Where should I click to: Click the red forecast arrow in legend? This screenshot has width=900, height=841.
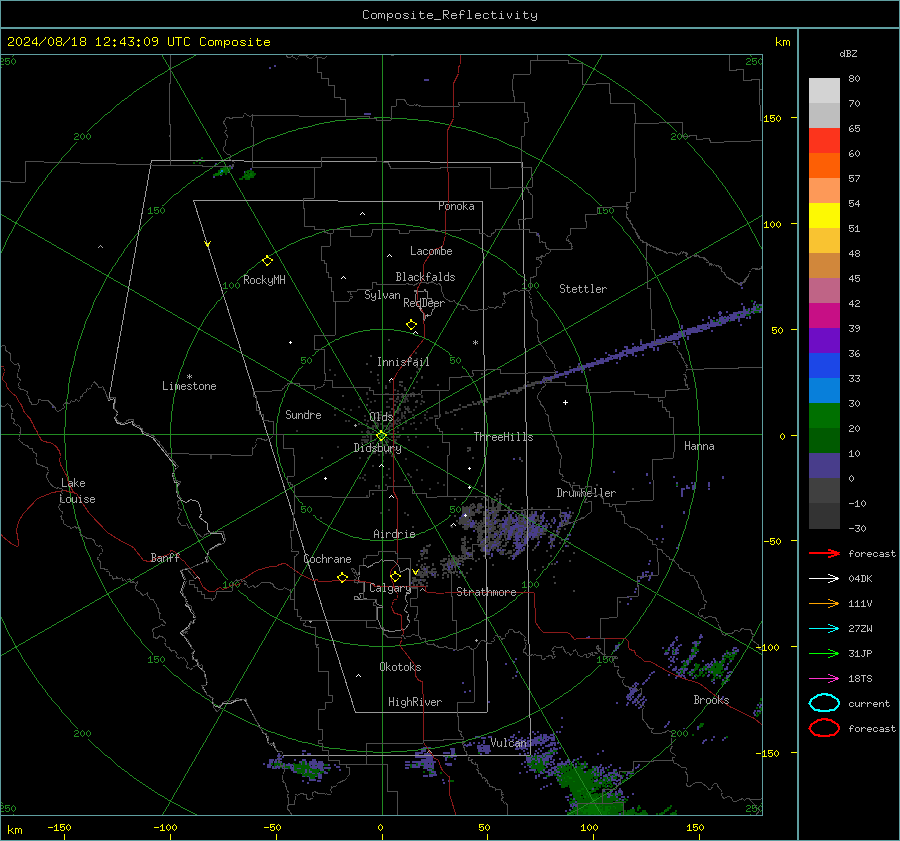824,553
